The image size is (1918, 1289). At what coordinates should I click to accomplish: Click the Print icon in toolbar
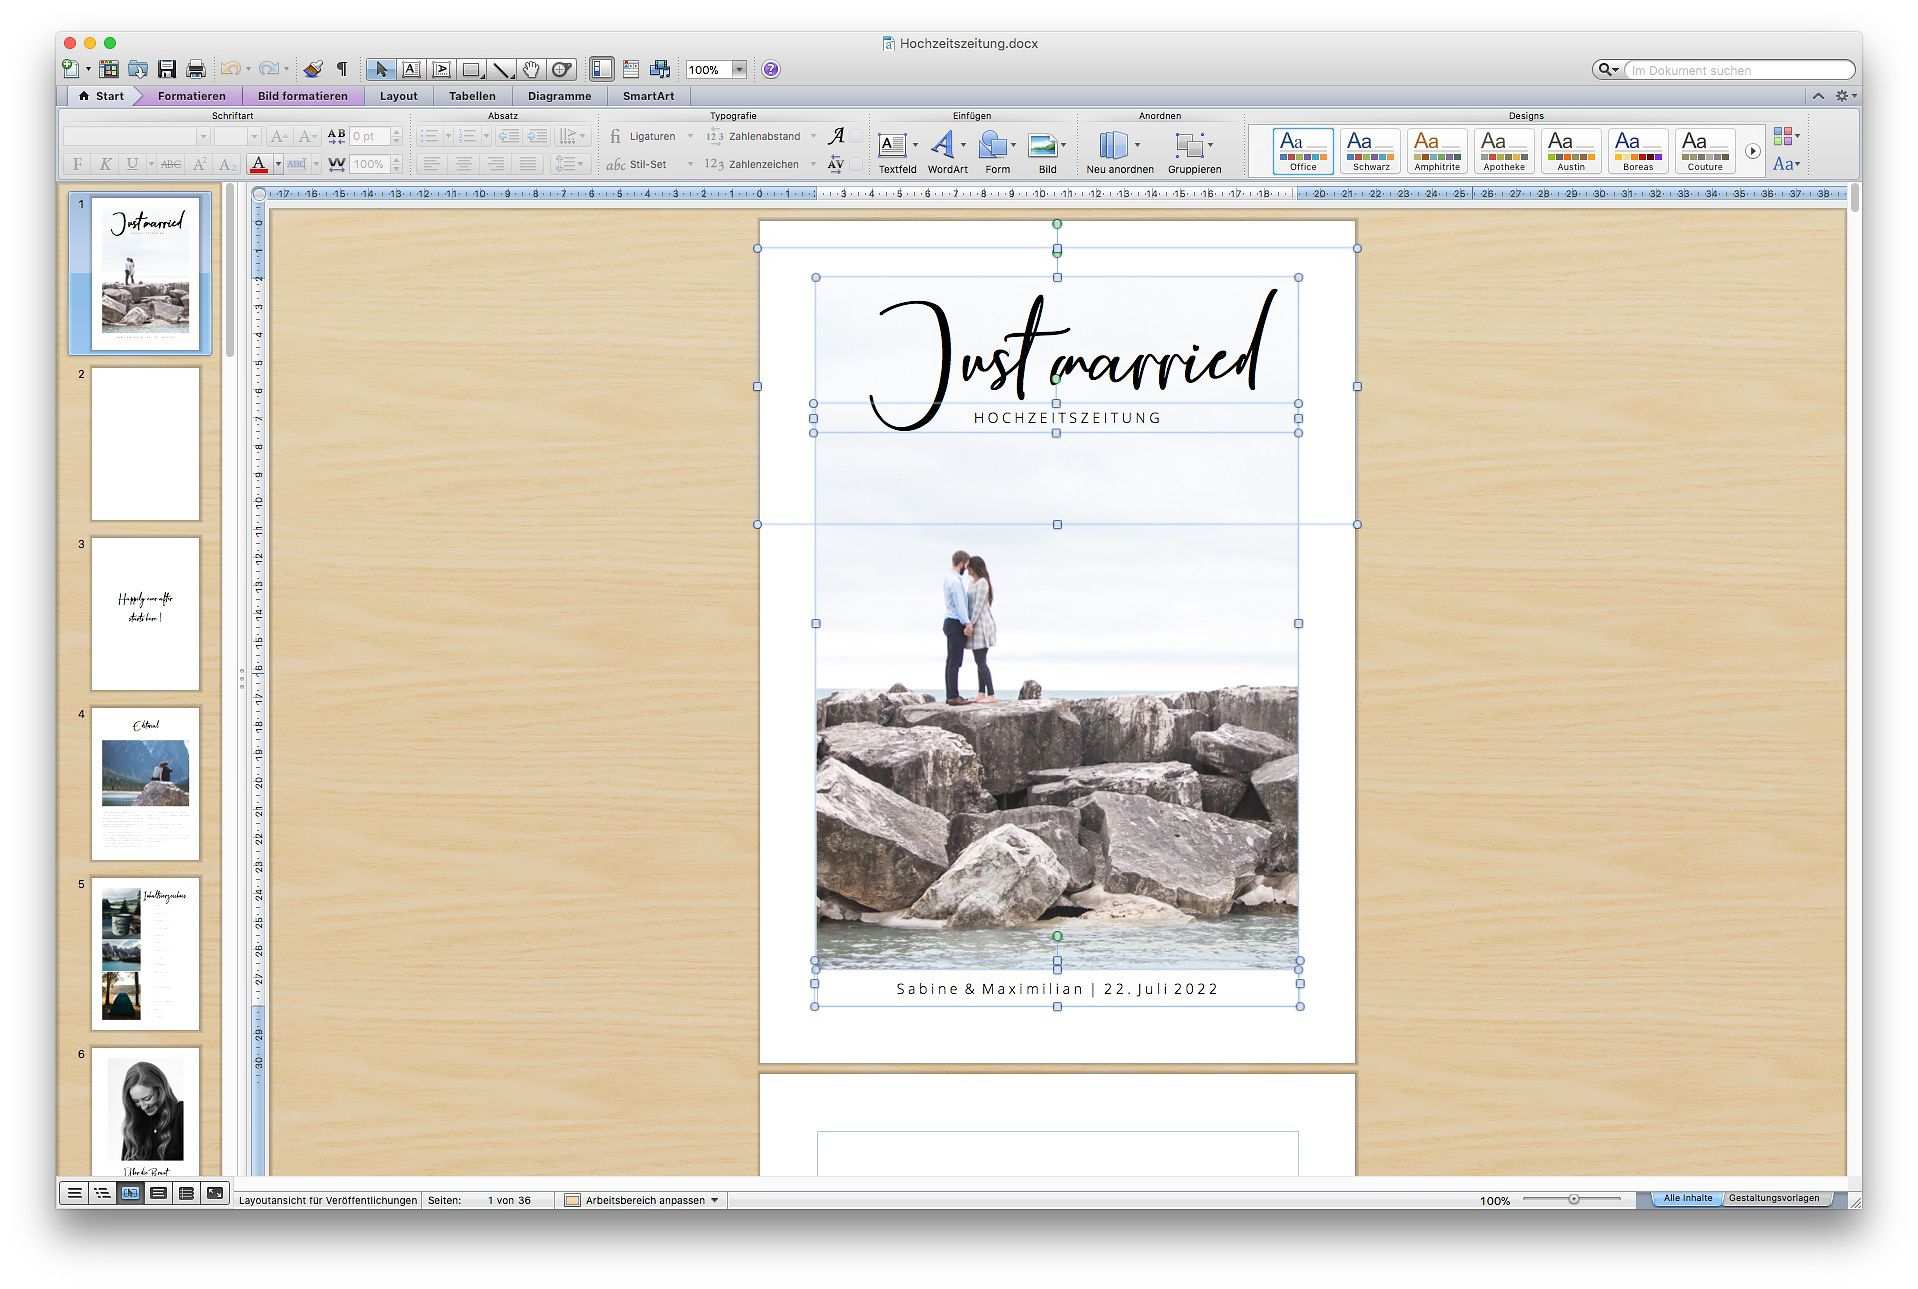[196, 69]
